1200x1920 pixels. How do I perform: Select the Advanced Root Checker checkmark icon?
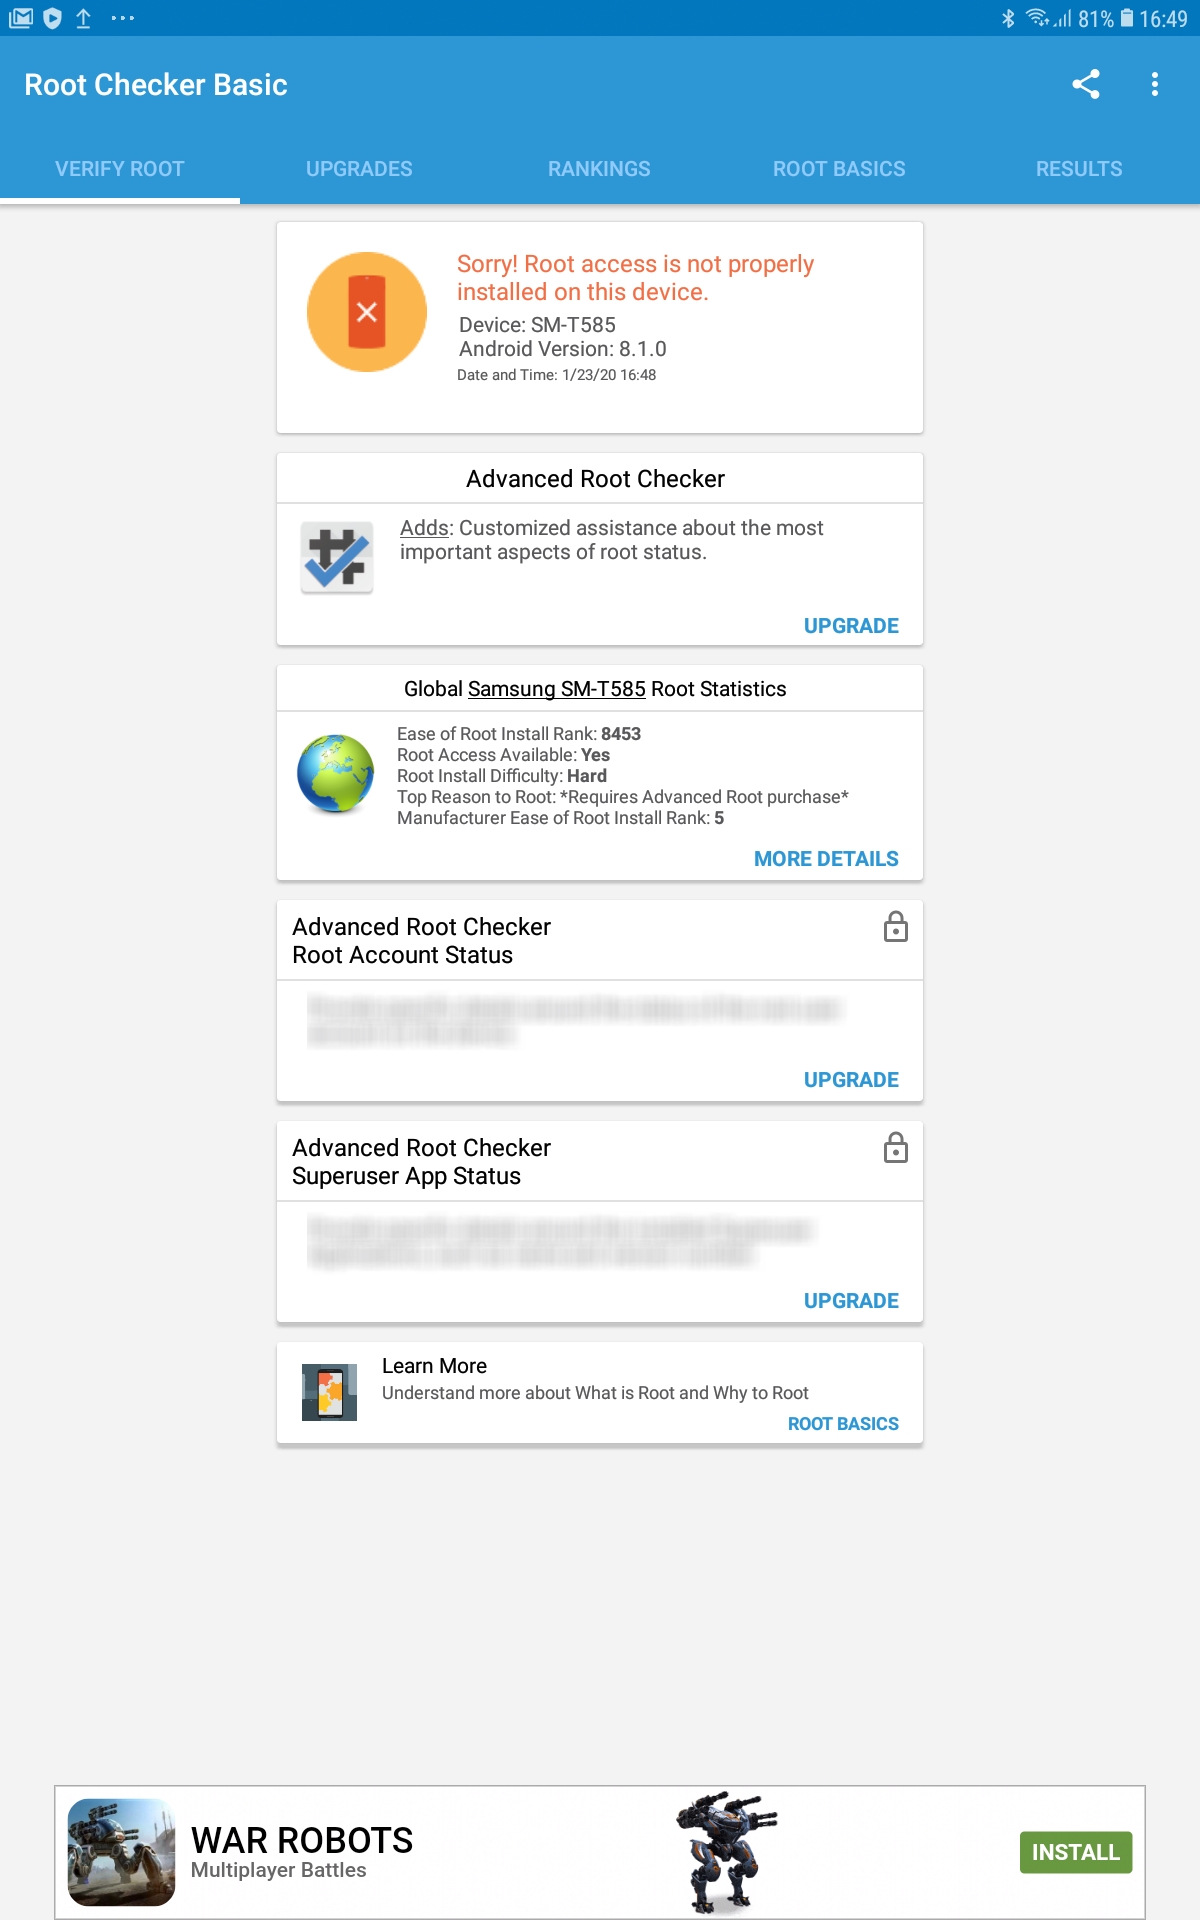(x=336, y=556)
